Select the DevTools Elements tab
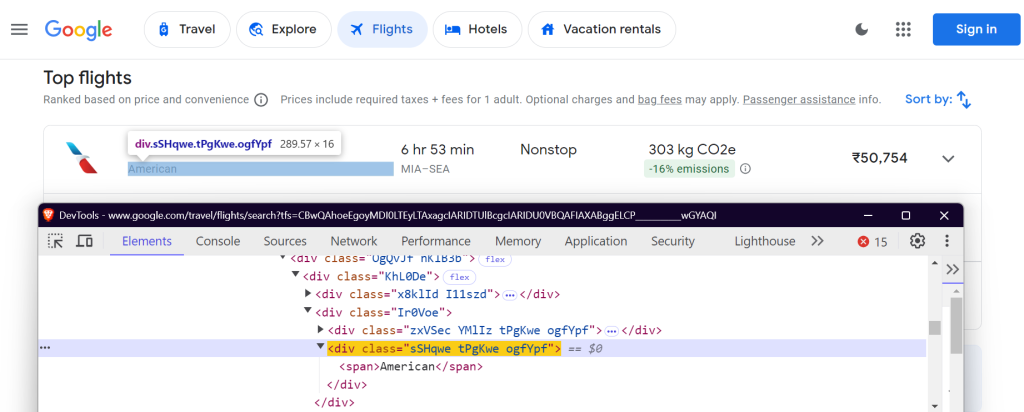 [x=147, y=241]
